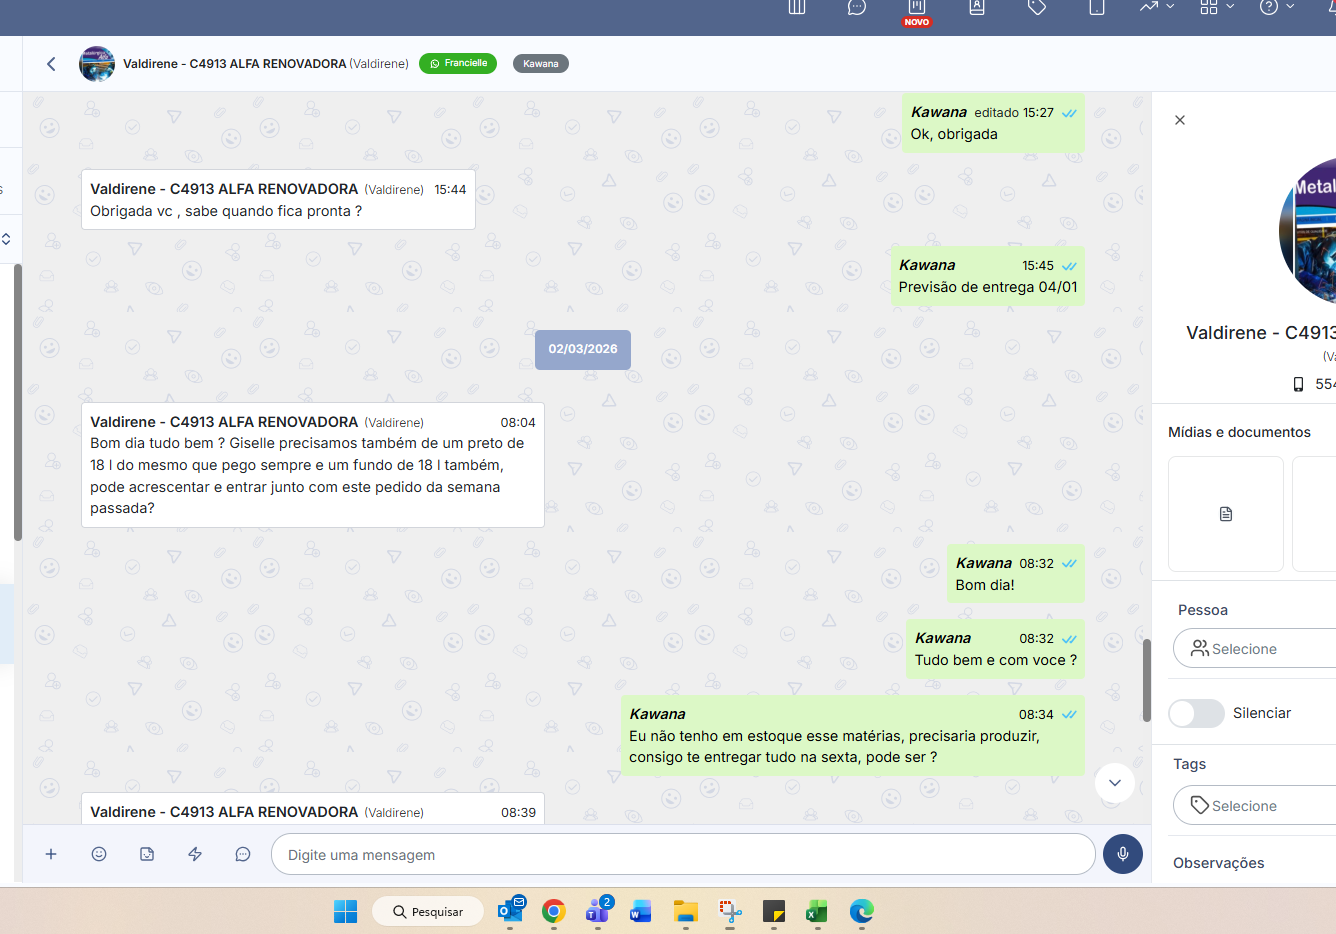Click the green Francielle channel badge
Image resolution: width=1336 pixels, height=934 pixels.
[x=458, y=63]
